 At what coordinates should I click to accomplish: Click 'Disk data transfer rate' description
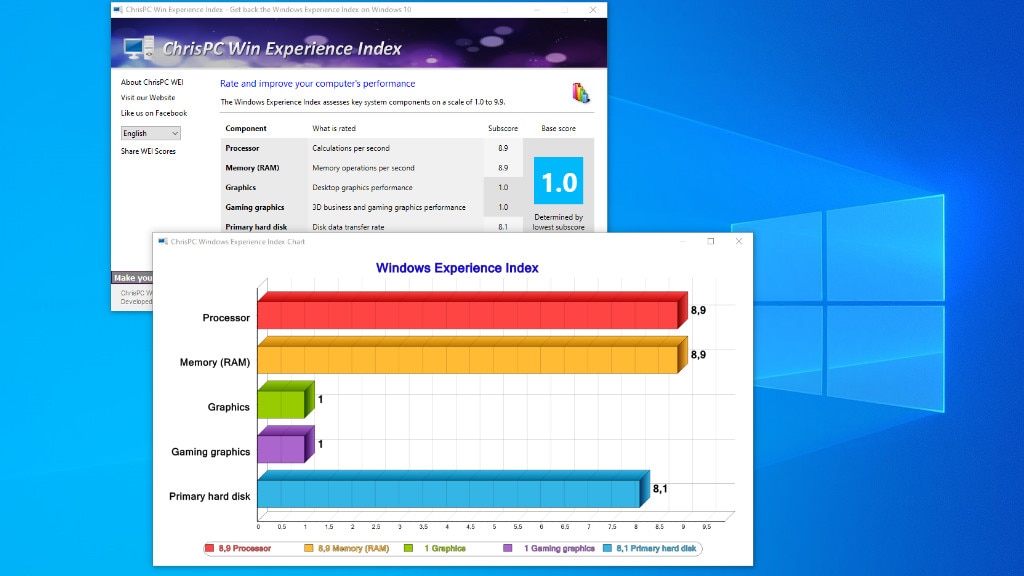pyautogui.click(x=348, y=227)
